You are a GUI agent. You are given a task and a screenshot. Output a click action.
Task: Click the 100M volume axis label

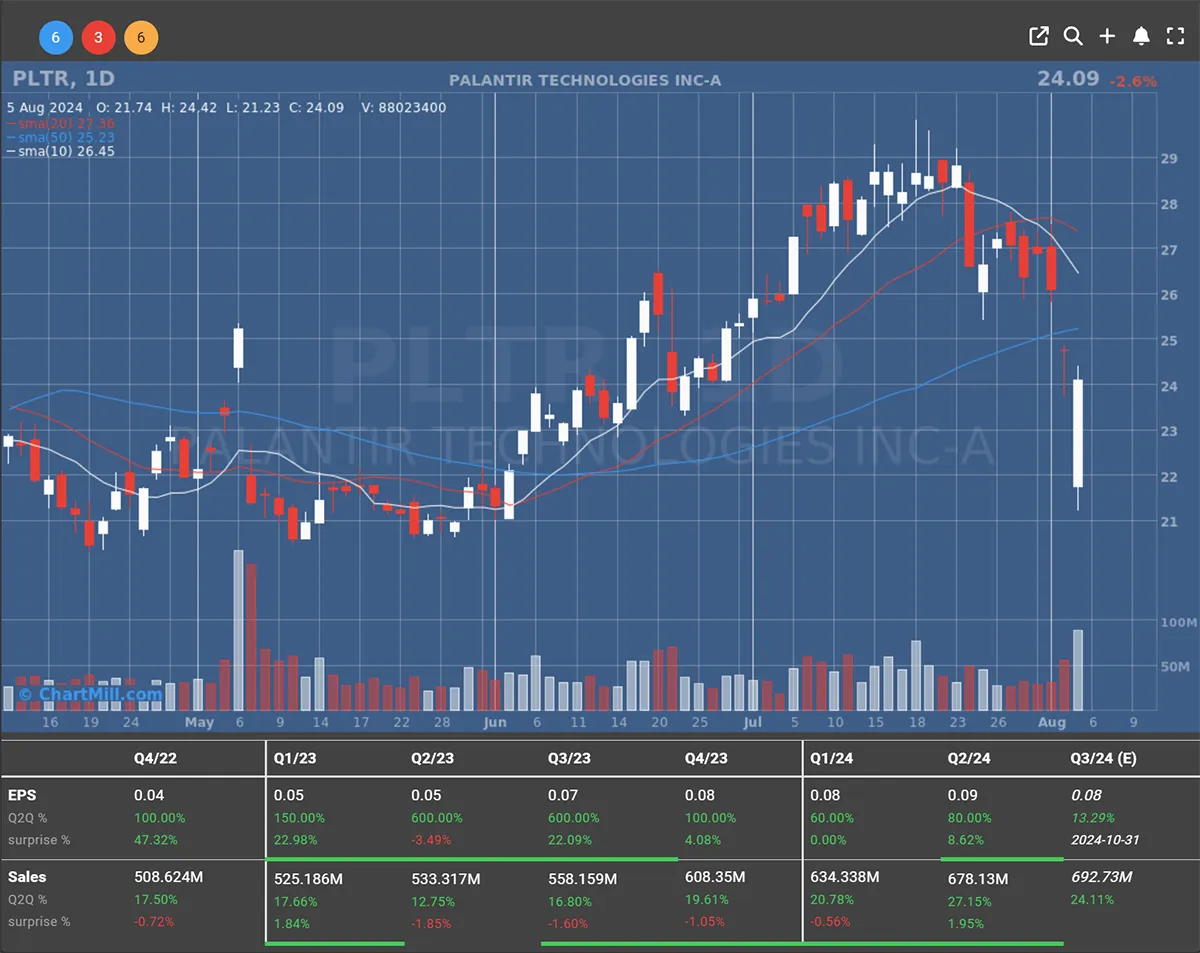click(x=1177, y=622)
